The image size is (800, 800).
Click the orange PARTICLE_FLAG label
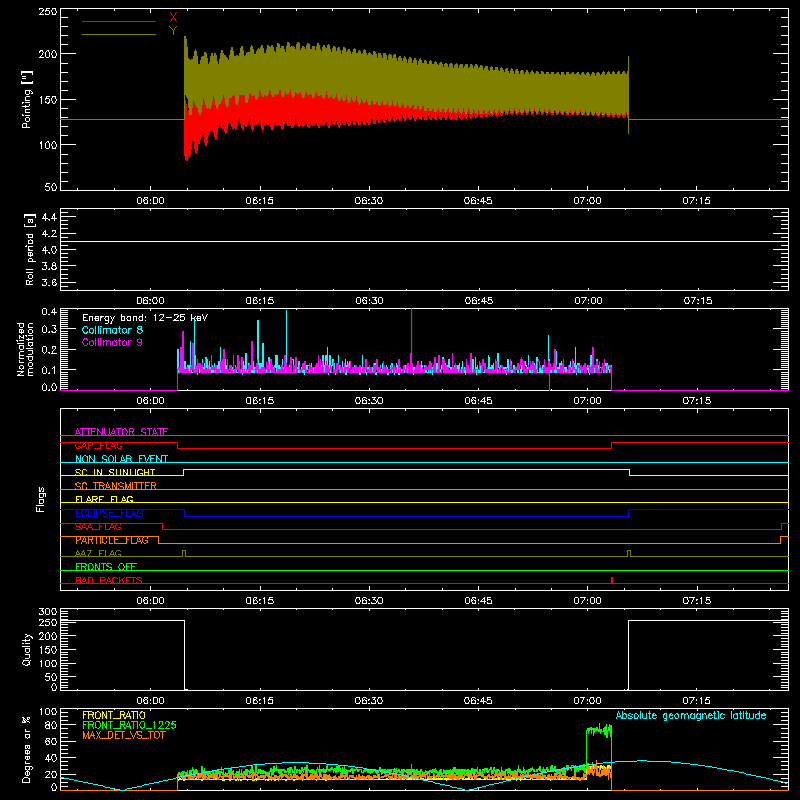point(112,540)
